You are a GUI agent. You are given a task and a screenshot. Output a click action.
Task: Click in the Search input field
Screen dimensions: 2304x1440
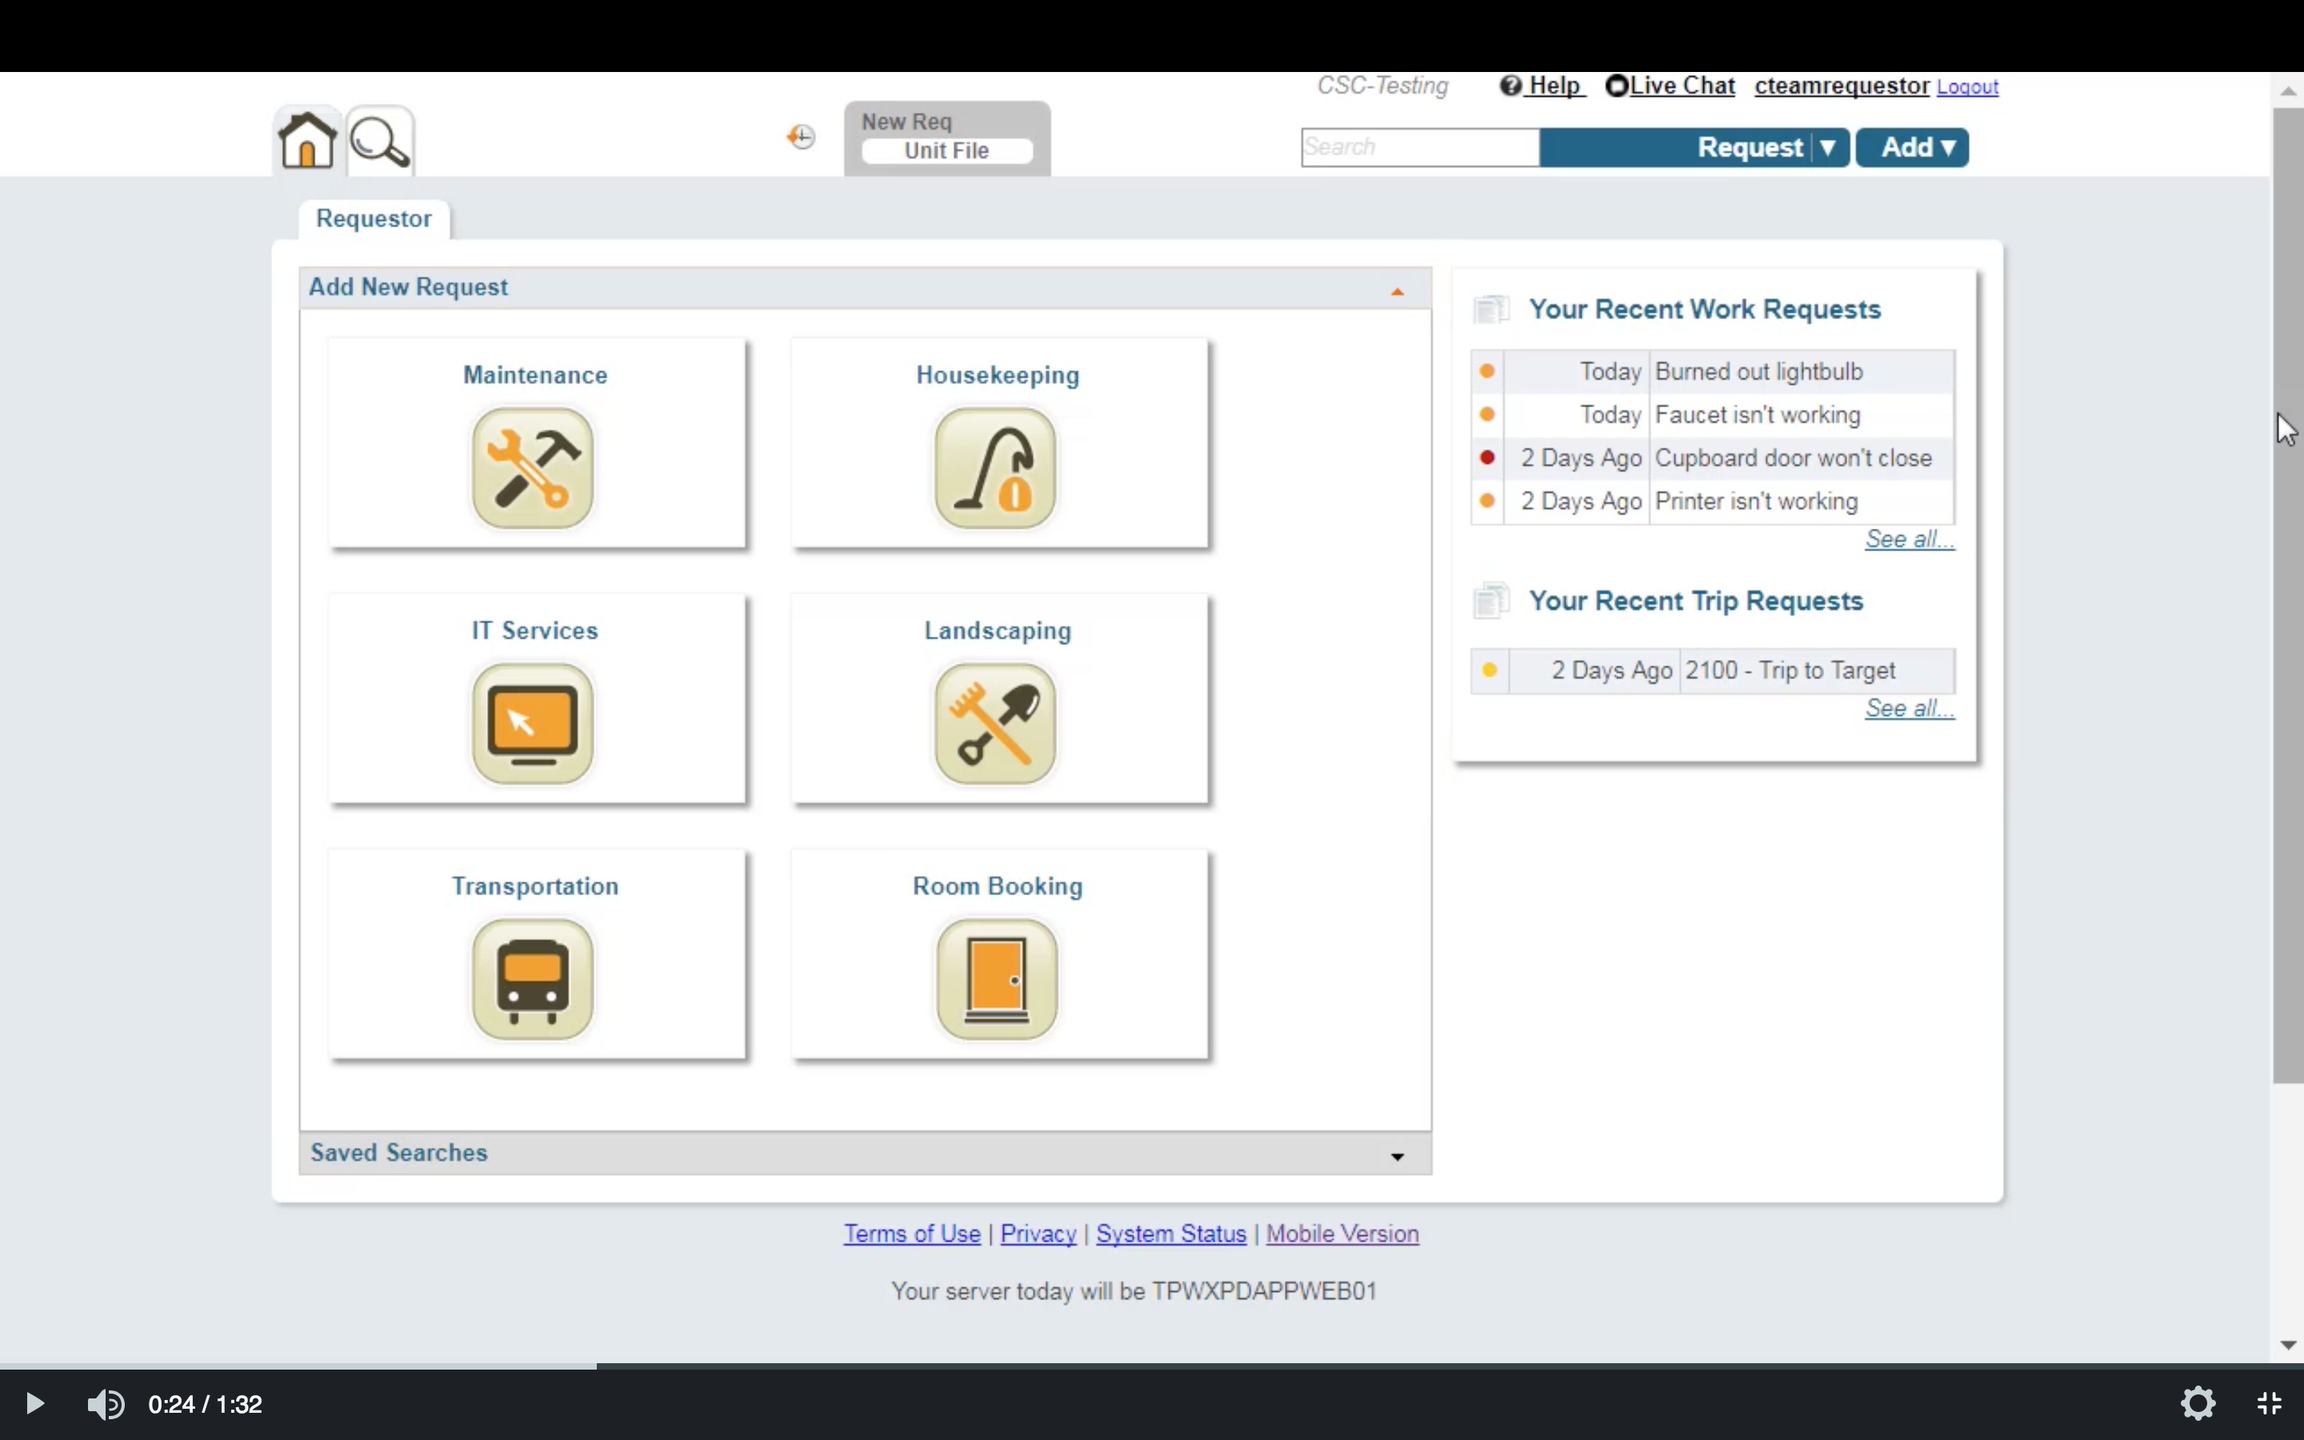coord(1419,148)
